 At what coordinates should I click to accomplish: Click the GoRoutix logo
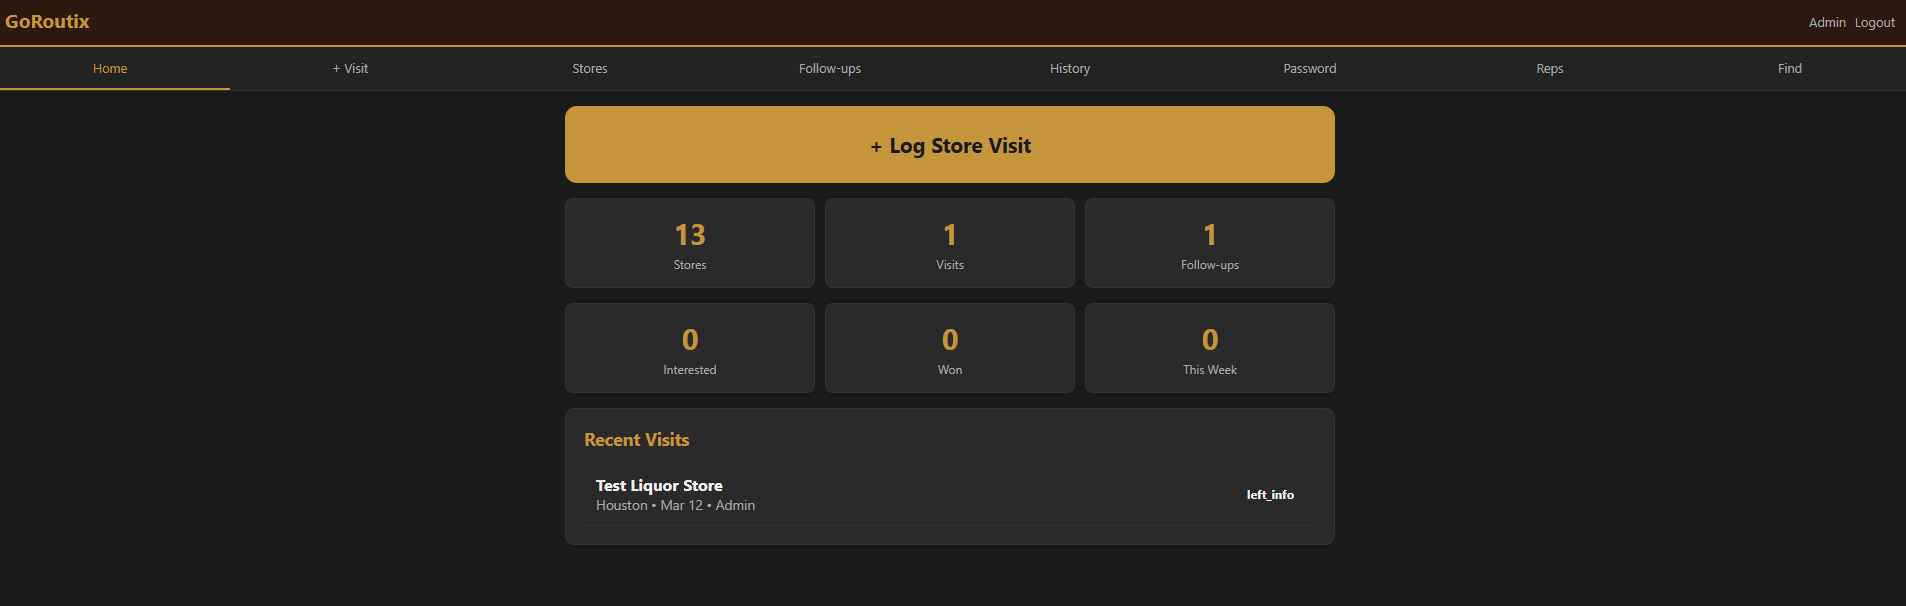pyautogui.click(x=47, y=22)
